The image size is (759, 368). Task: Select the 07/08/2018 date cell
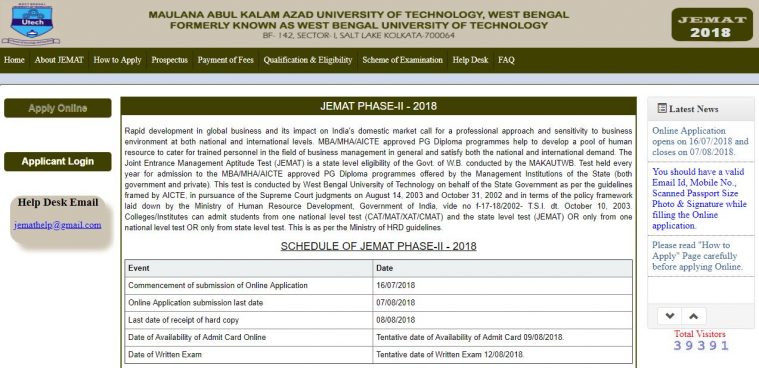click(502, 303)
